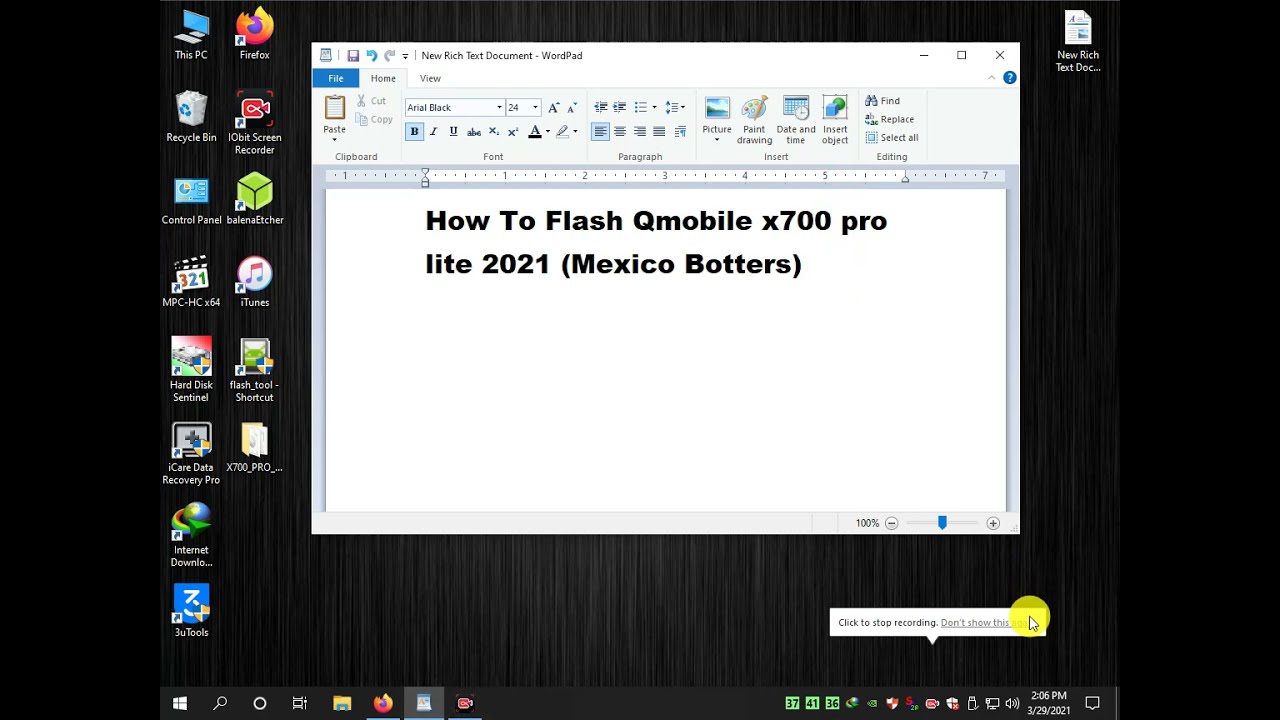Screen dimensions: 1280x720
Task: Click Insert object
Action: pyautogui.click(x=835, y=120)
